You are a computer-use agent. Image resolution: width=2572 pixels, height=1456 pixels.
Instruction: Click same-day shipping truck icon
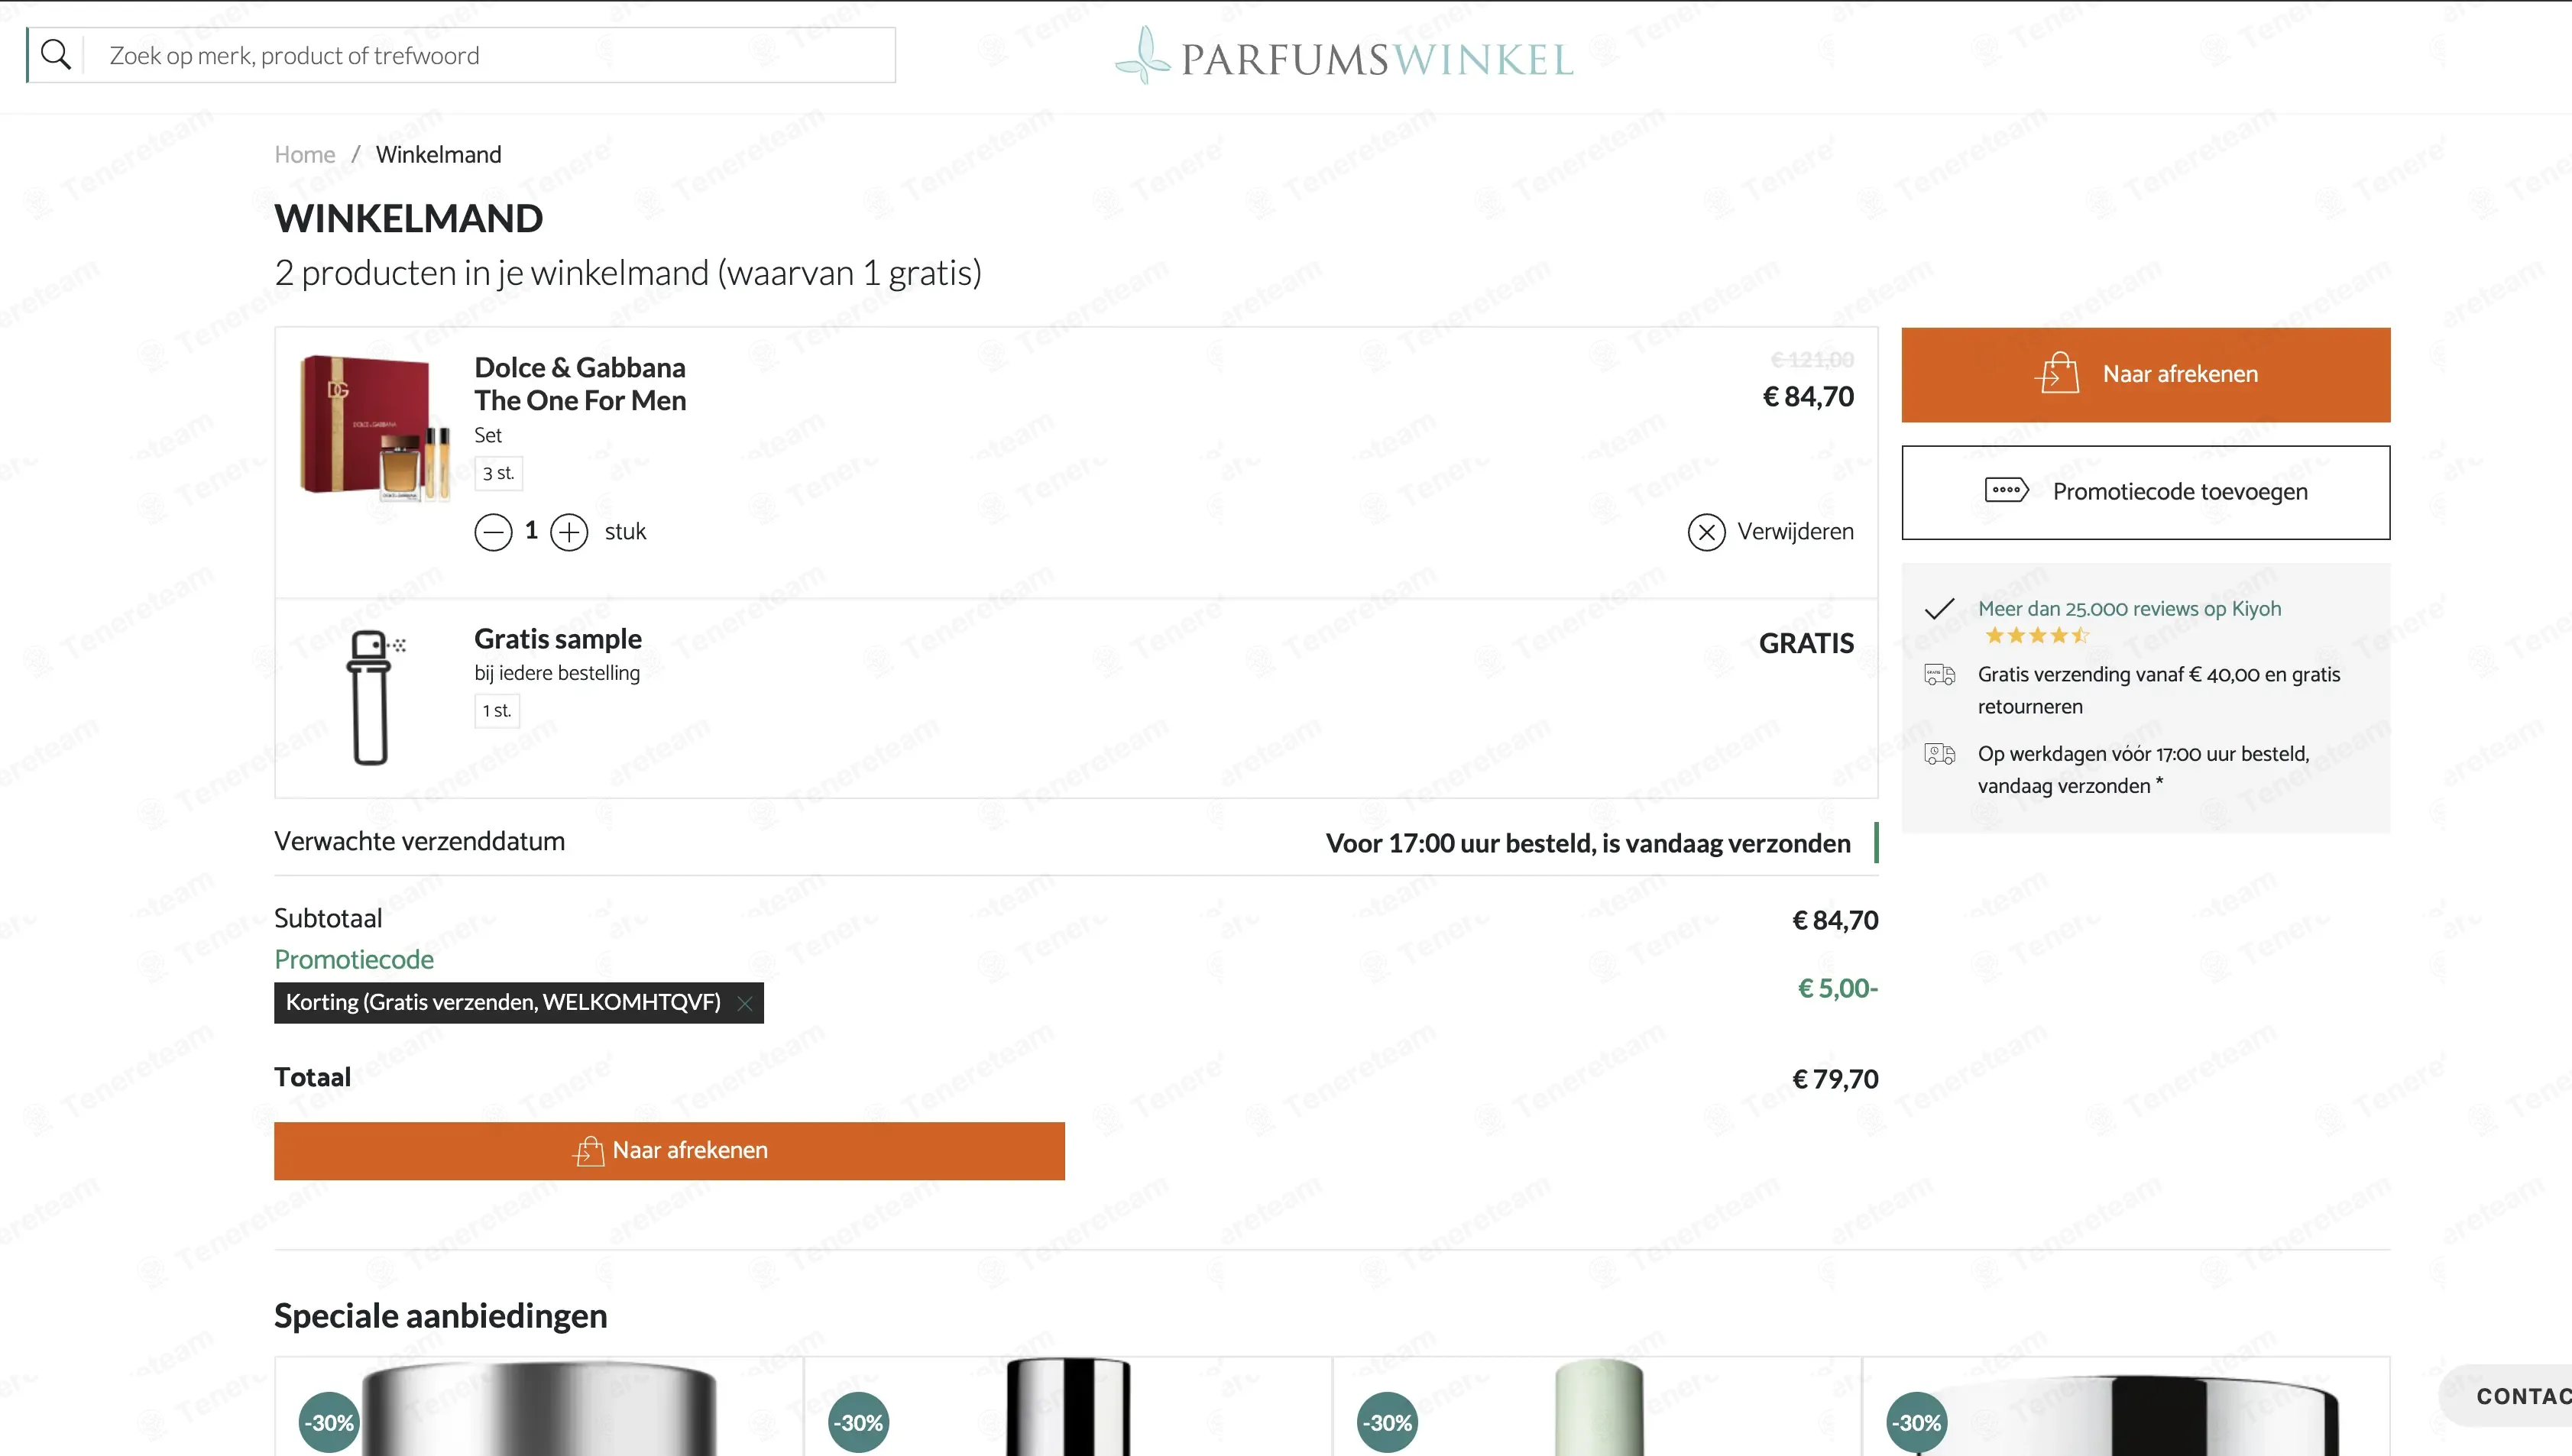(x=1940, y=754)
